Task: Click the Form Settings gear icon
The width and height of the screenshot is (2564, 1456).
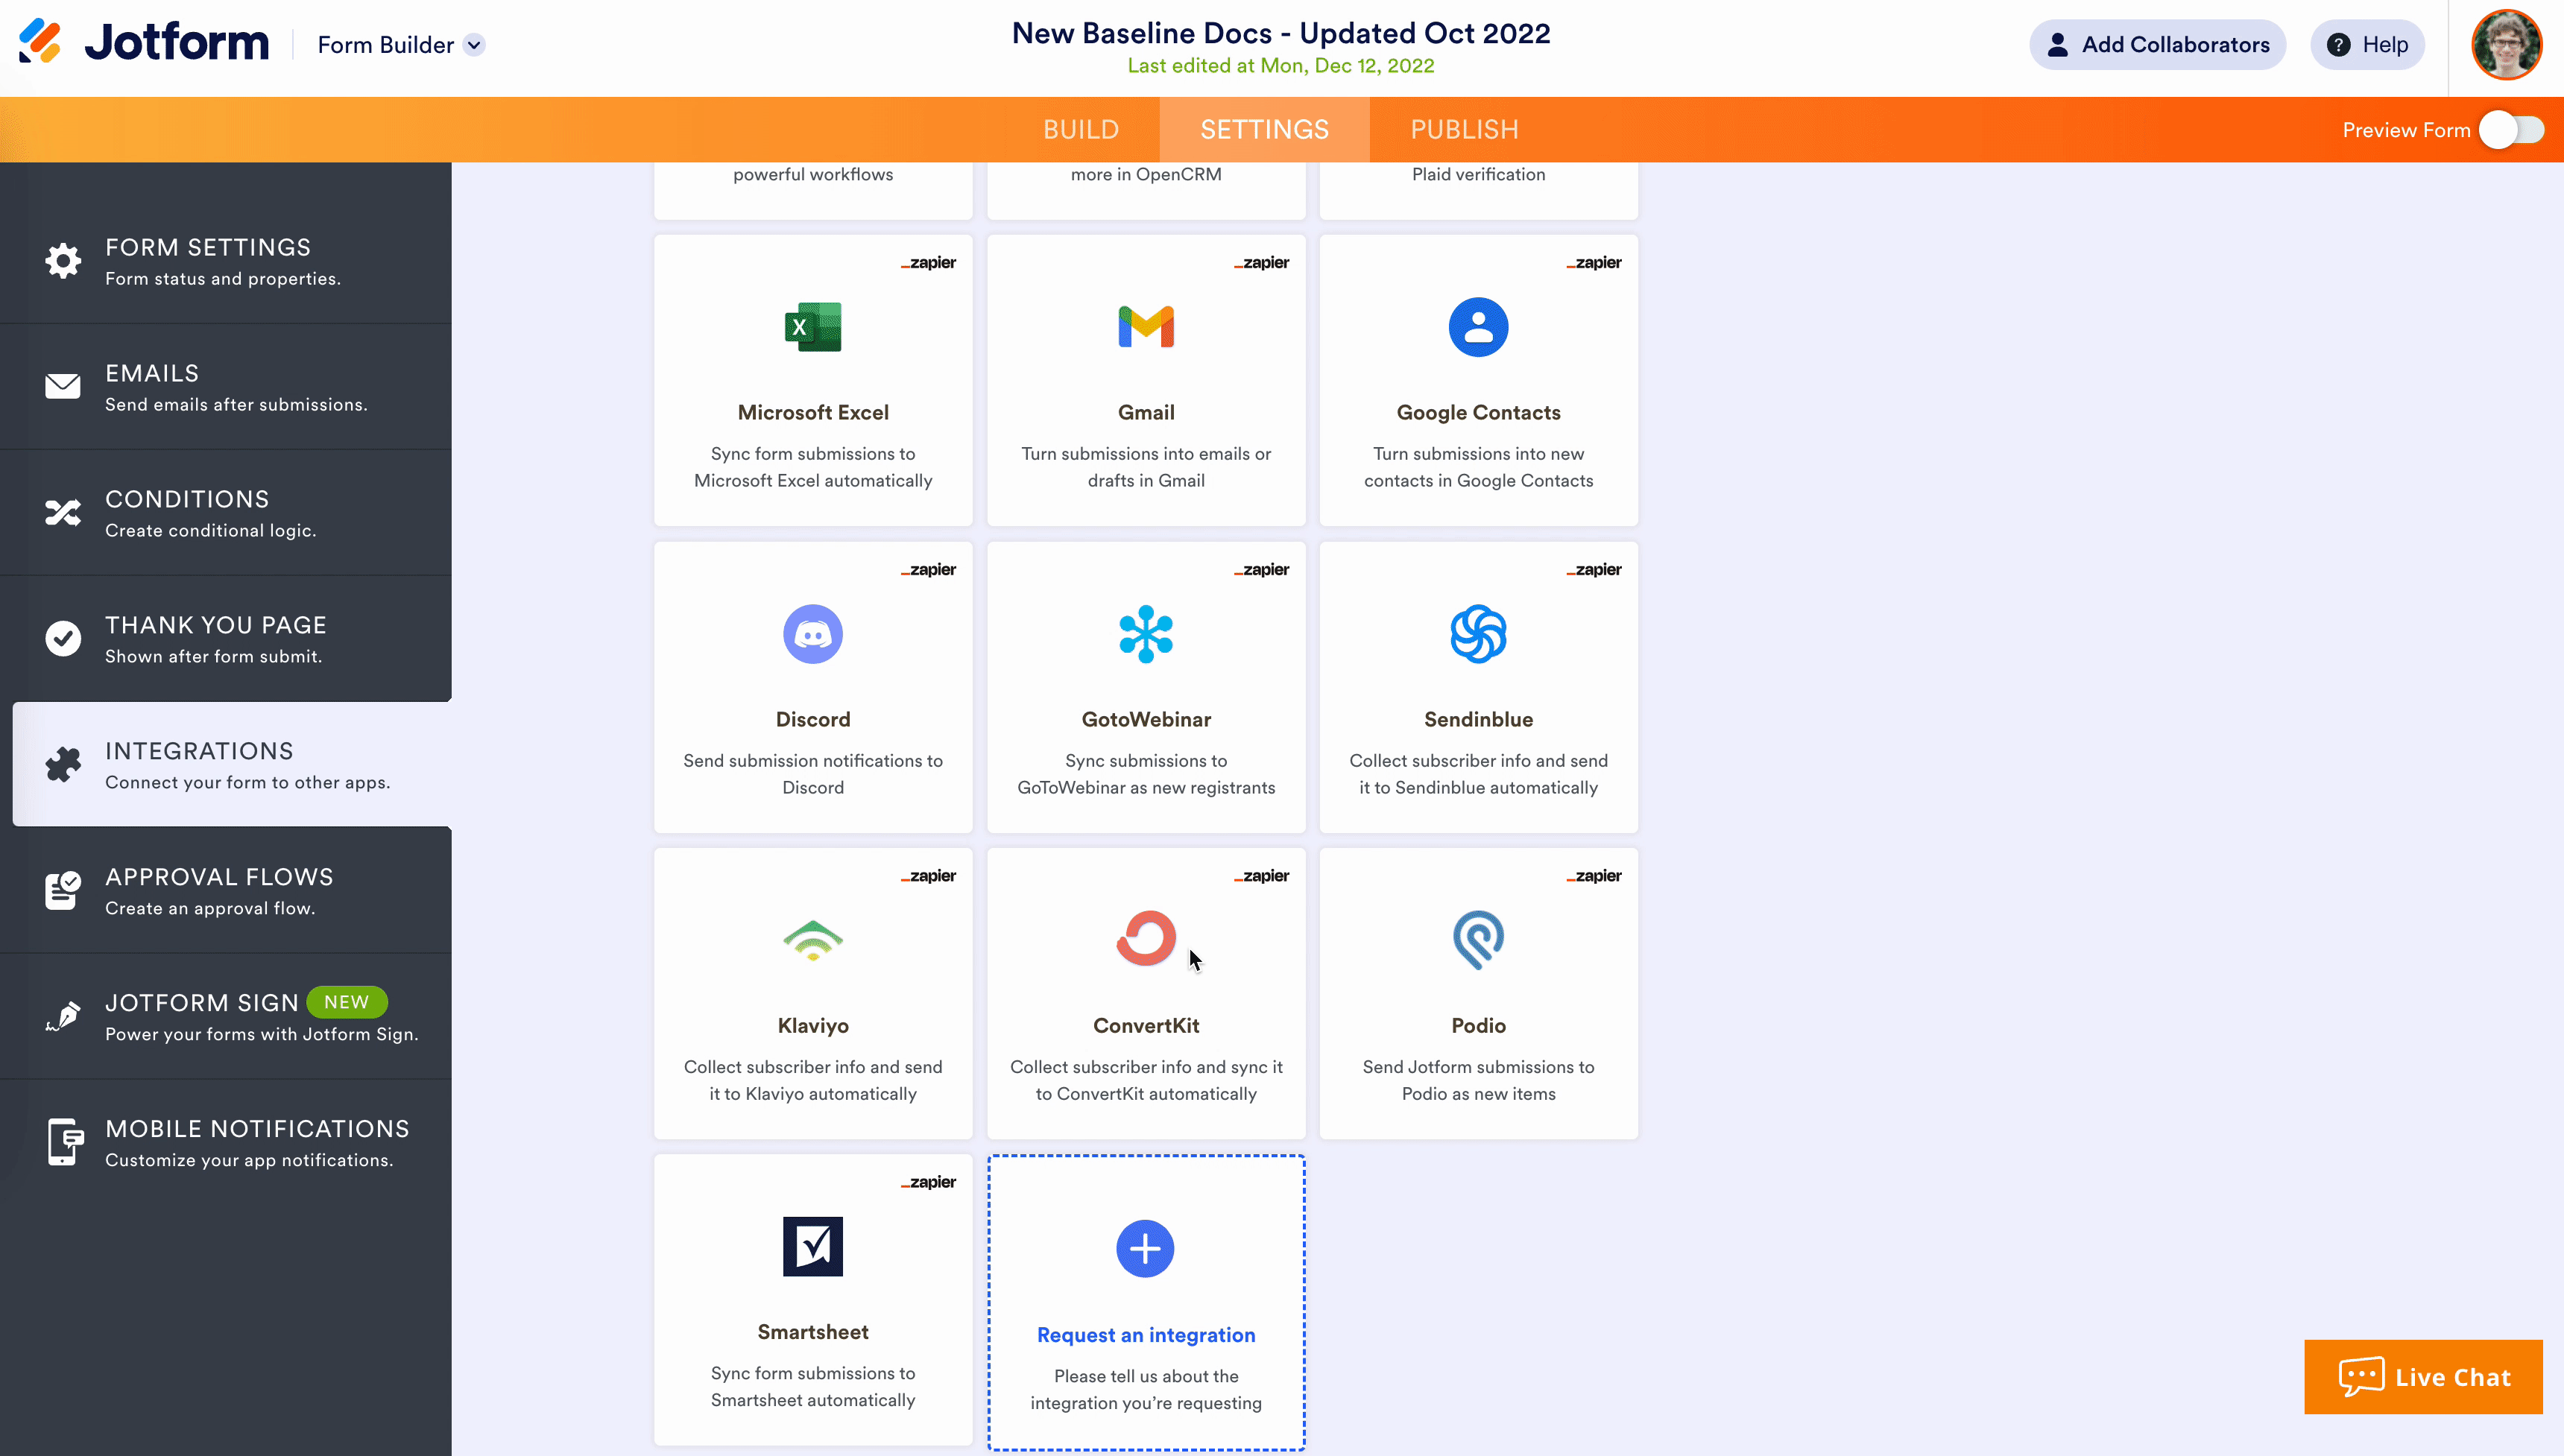Action: click(63, 261)
